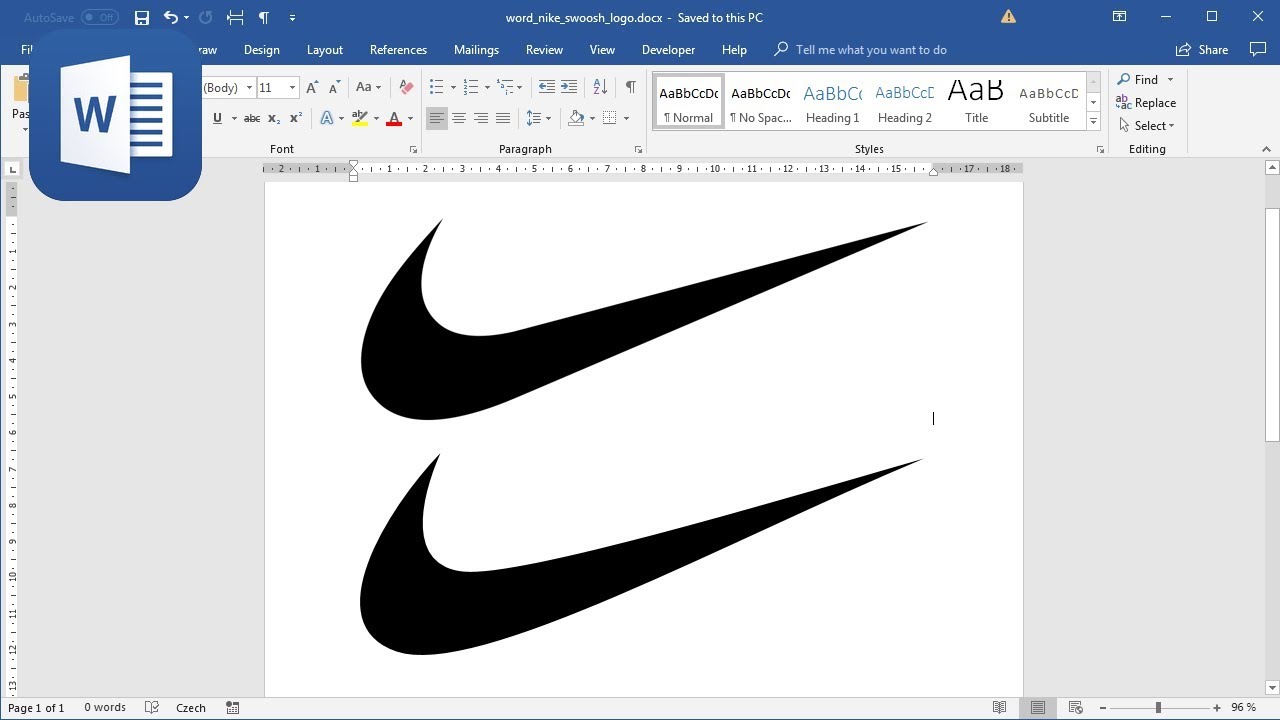Open the Layout tab

click(x=325, y=49)
